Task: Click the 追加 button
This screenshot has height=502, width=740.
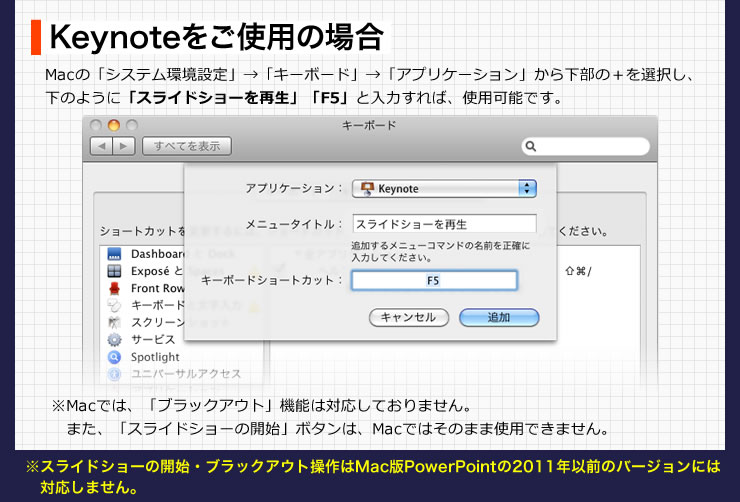Action: (x=499, y=318)
